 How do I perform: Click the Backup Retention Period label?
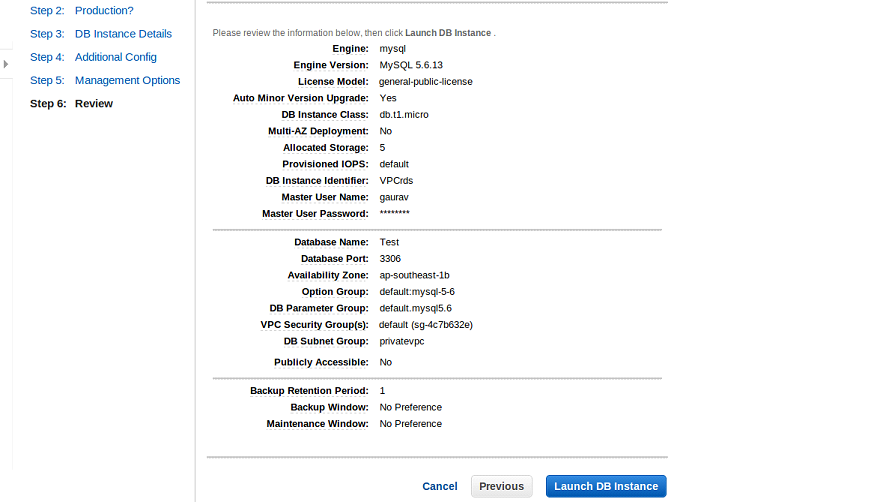coord(309,391)
